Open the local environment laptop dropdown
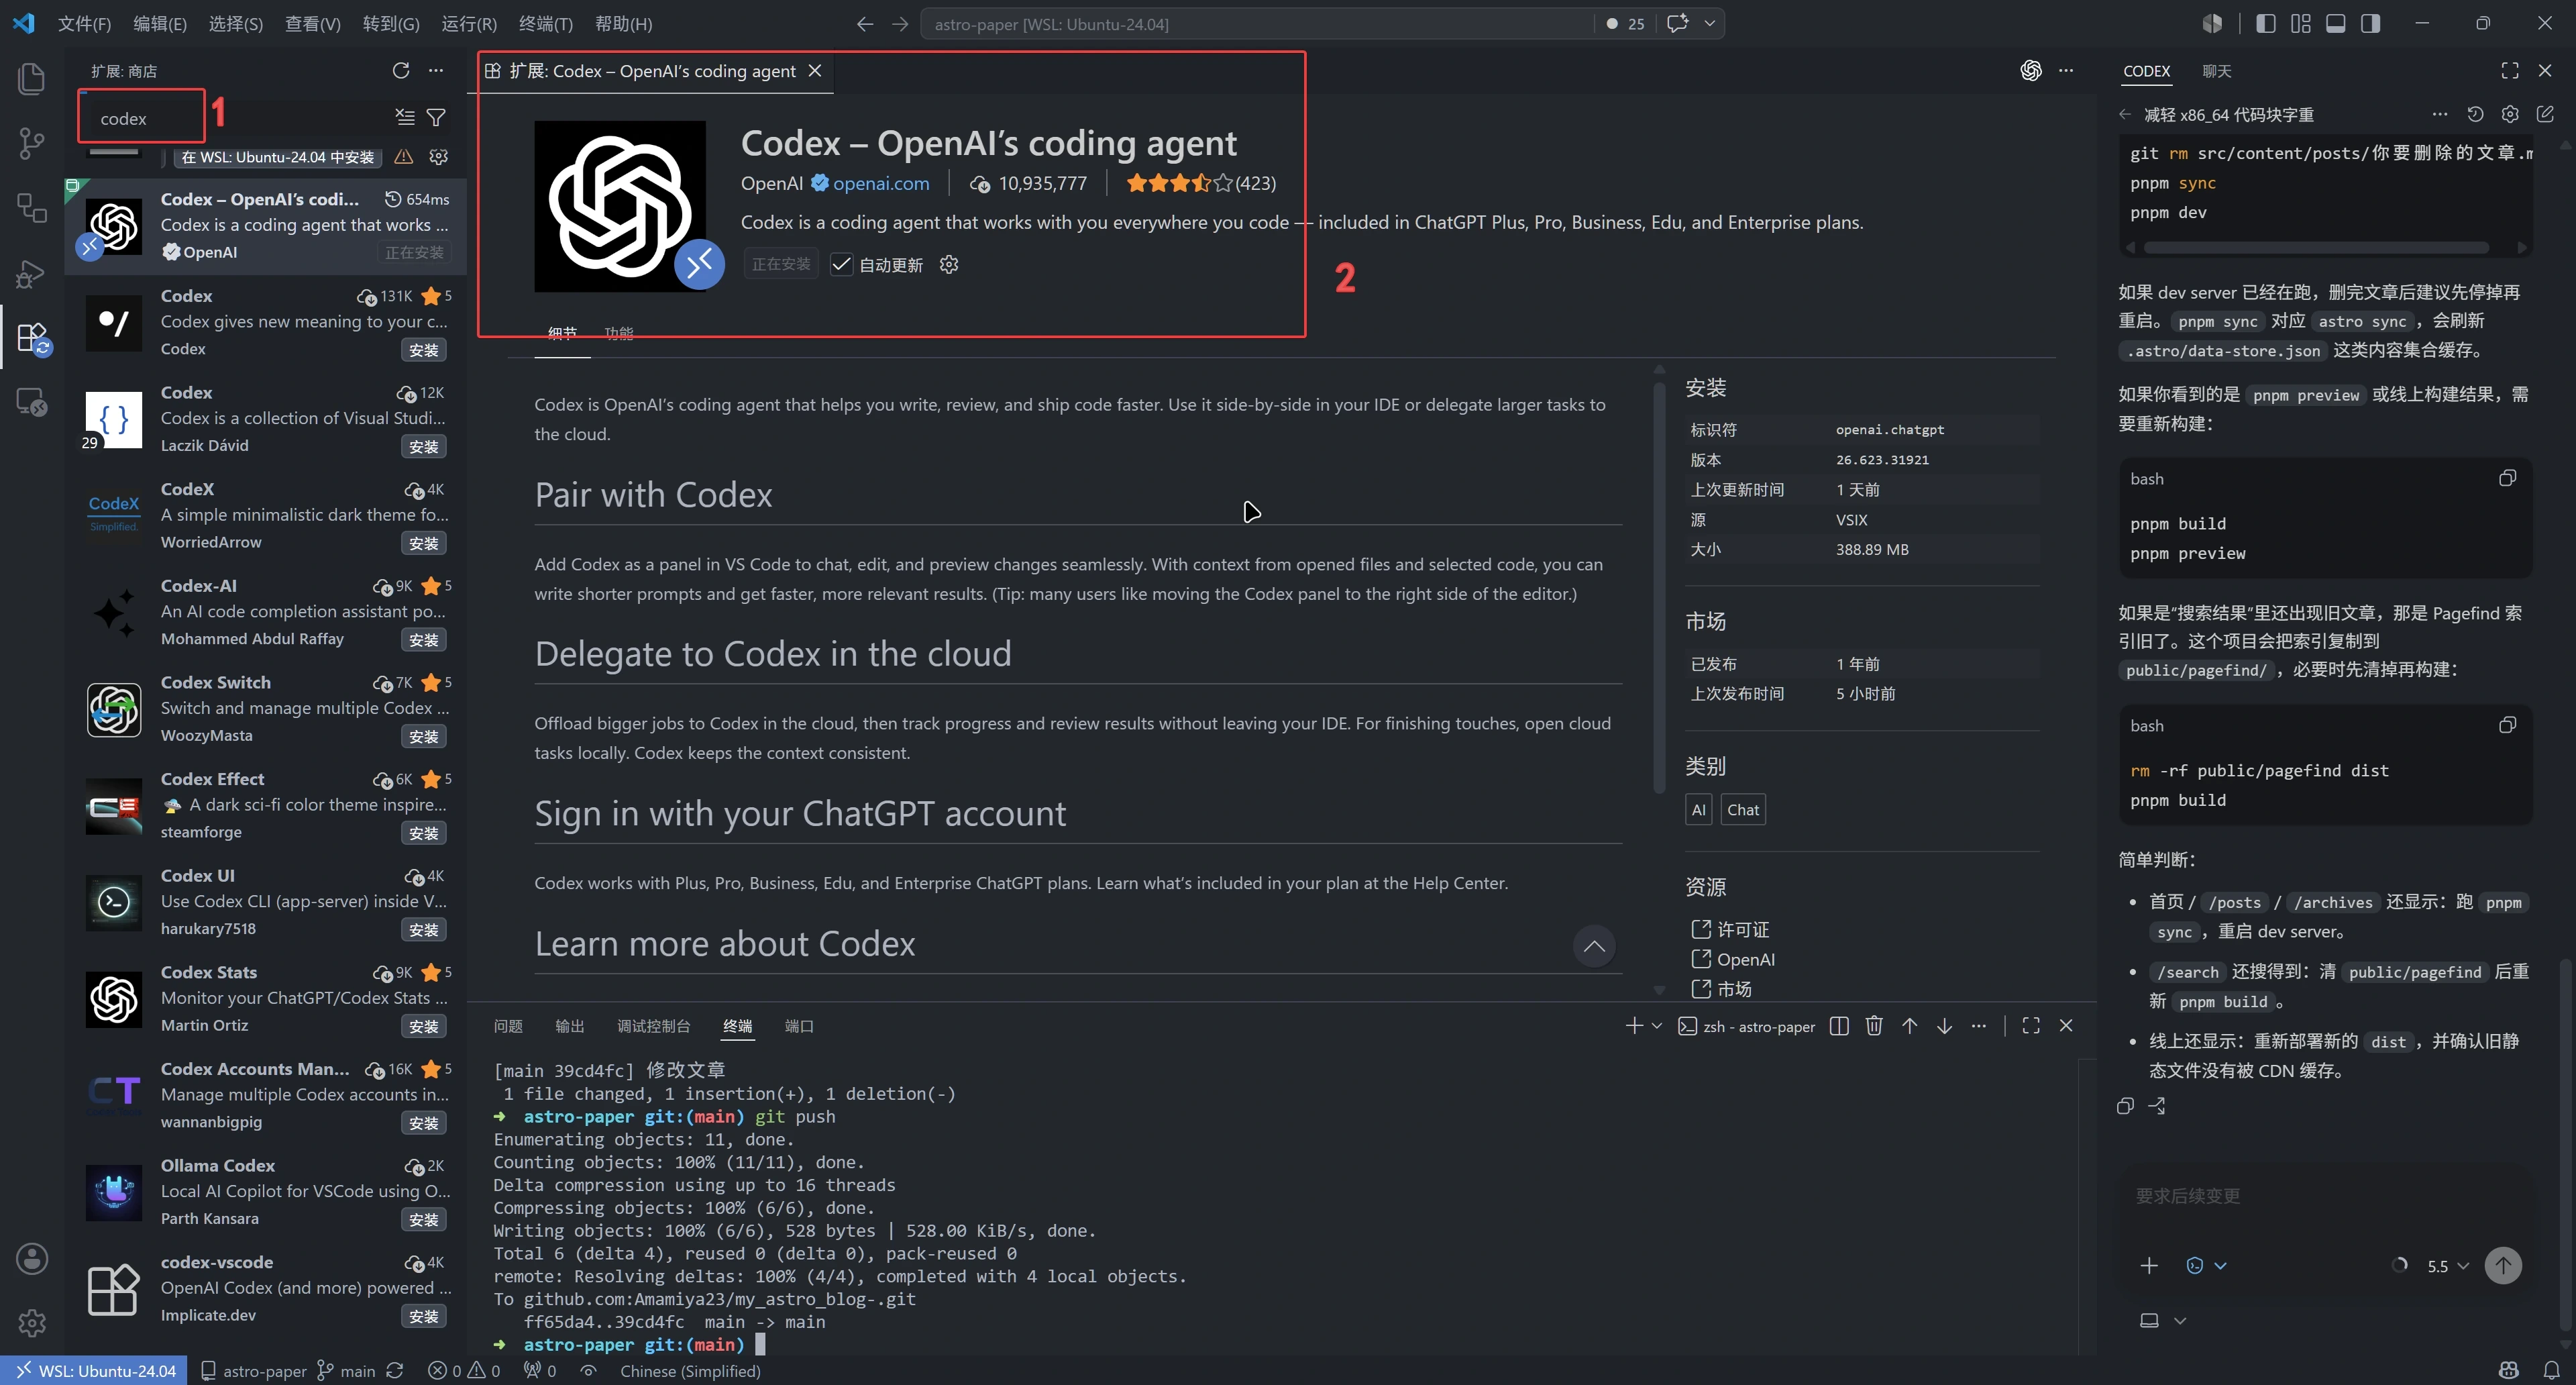2576x1385 pixels. tap(2163, 1320)
